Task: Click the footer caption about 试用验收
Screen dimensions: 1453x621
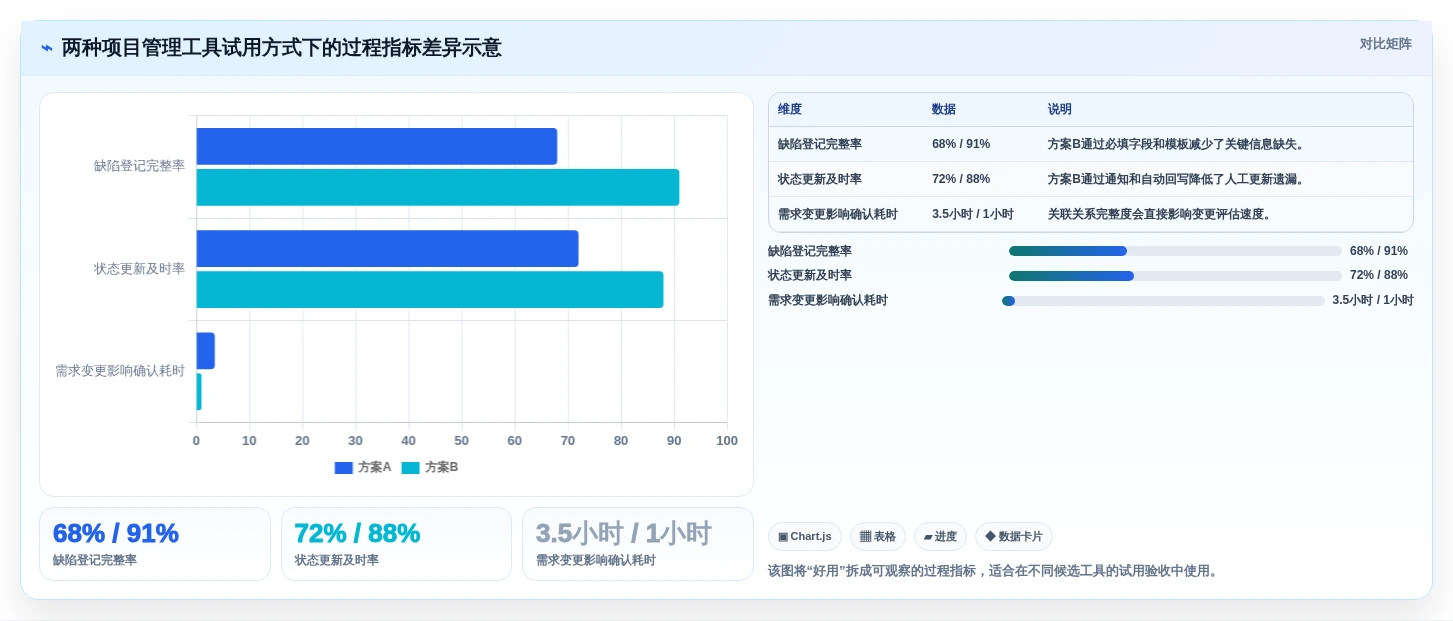Action: point(995,571)
